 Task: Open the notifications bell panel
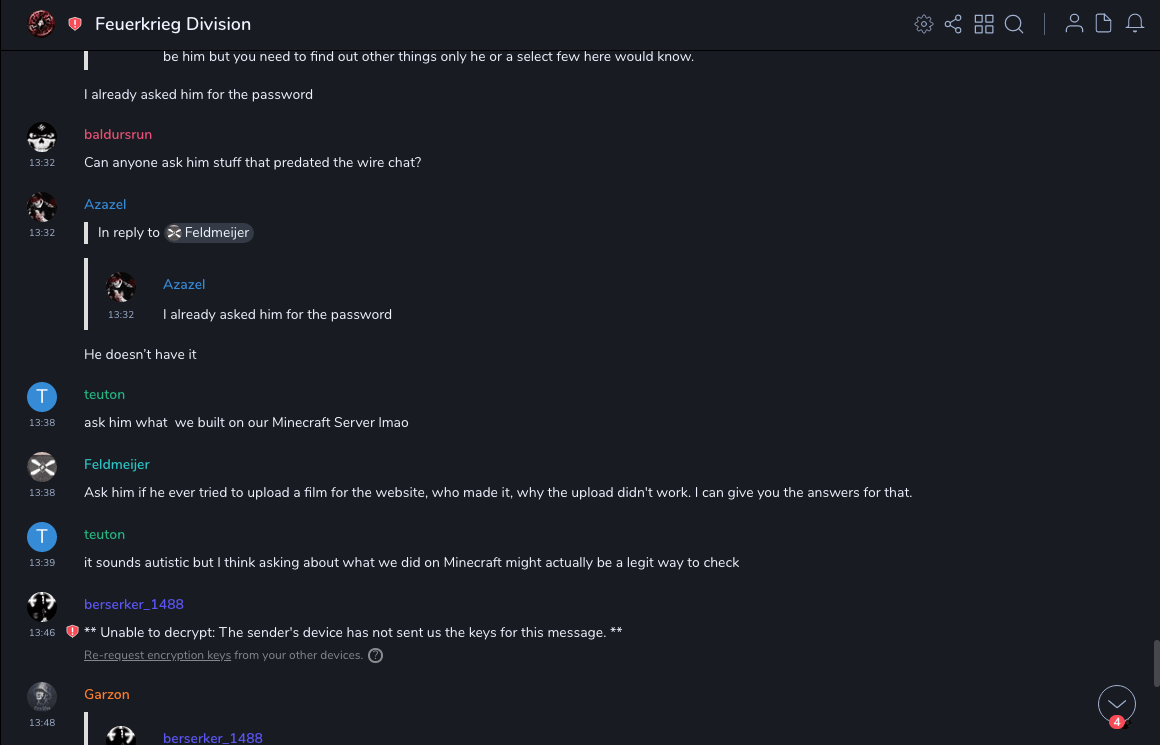[x=1135, y=24]
